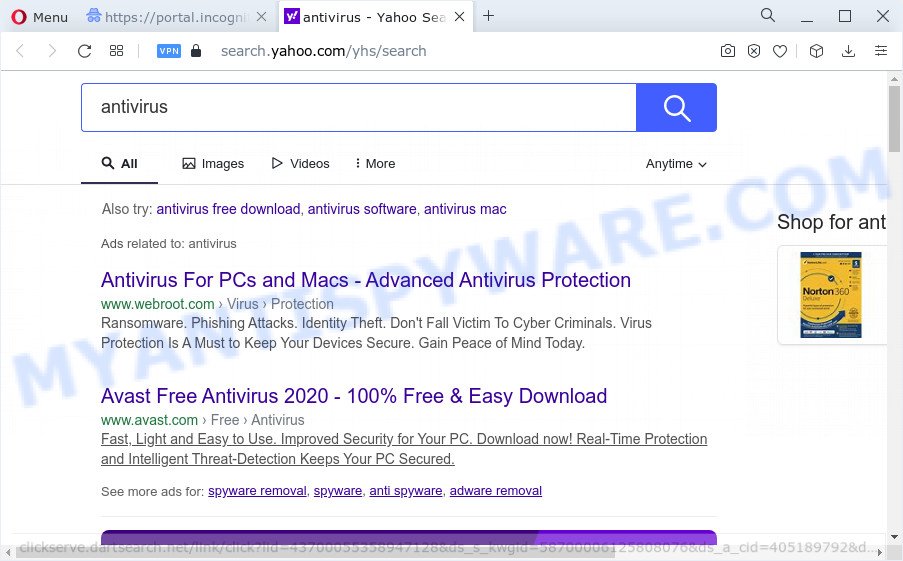Viewport: 903px width, 561px height.
Task: Open the Opera Menu button
Action: (39, 17)
